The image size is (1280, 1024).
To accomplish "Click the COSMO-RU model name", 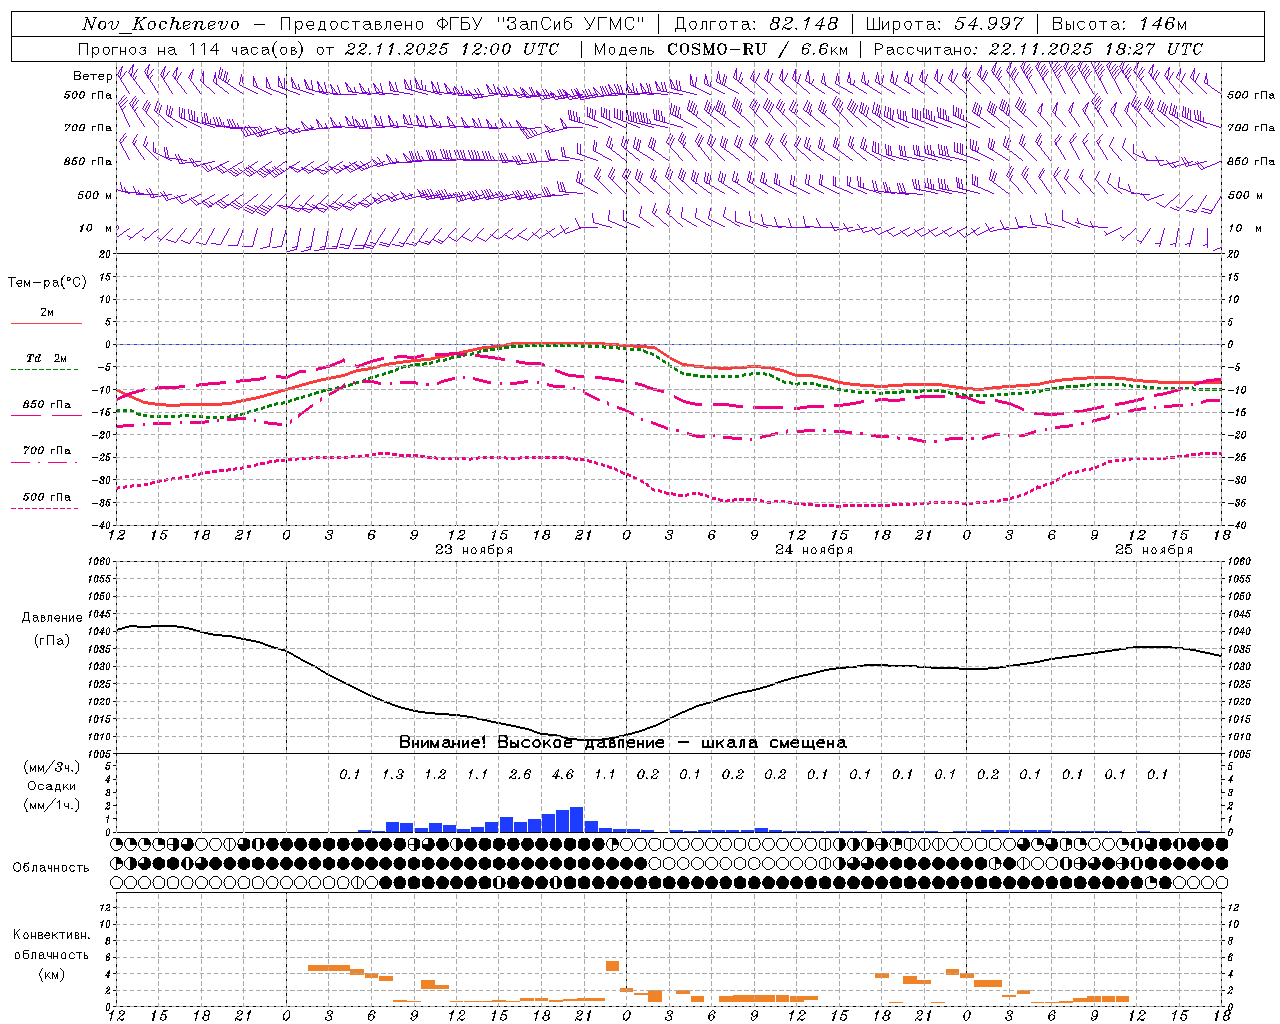I will click(x=717, y=49).
